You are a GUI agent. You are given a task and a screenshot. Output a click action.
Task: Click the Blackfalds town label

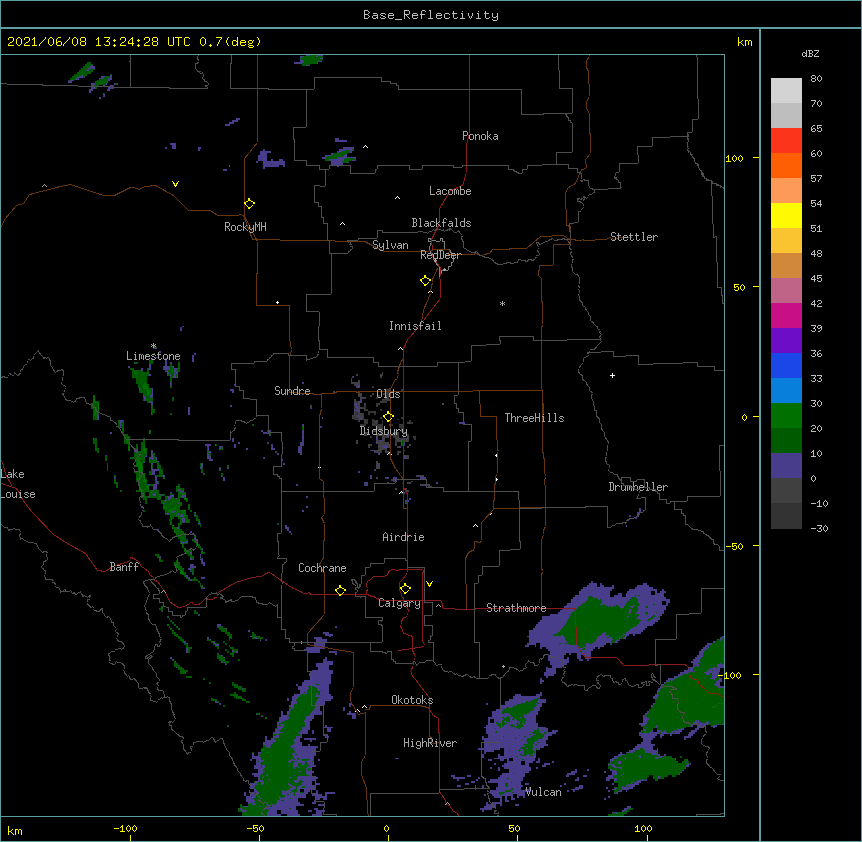click(441, 223)
